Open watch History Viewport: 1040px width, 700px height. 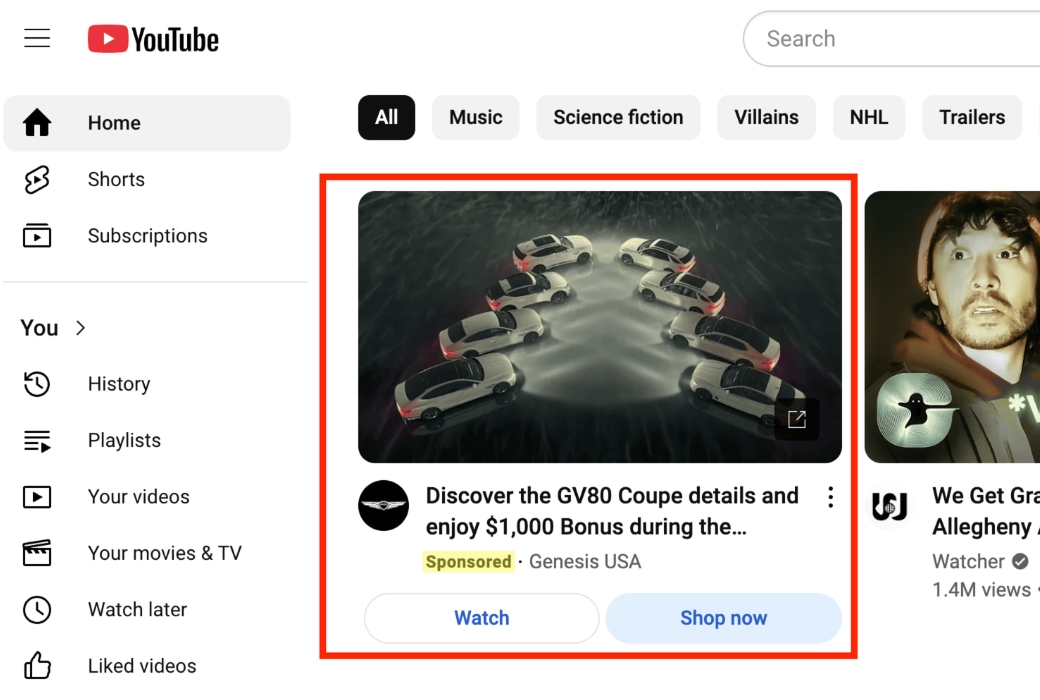tap(118, 384)
